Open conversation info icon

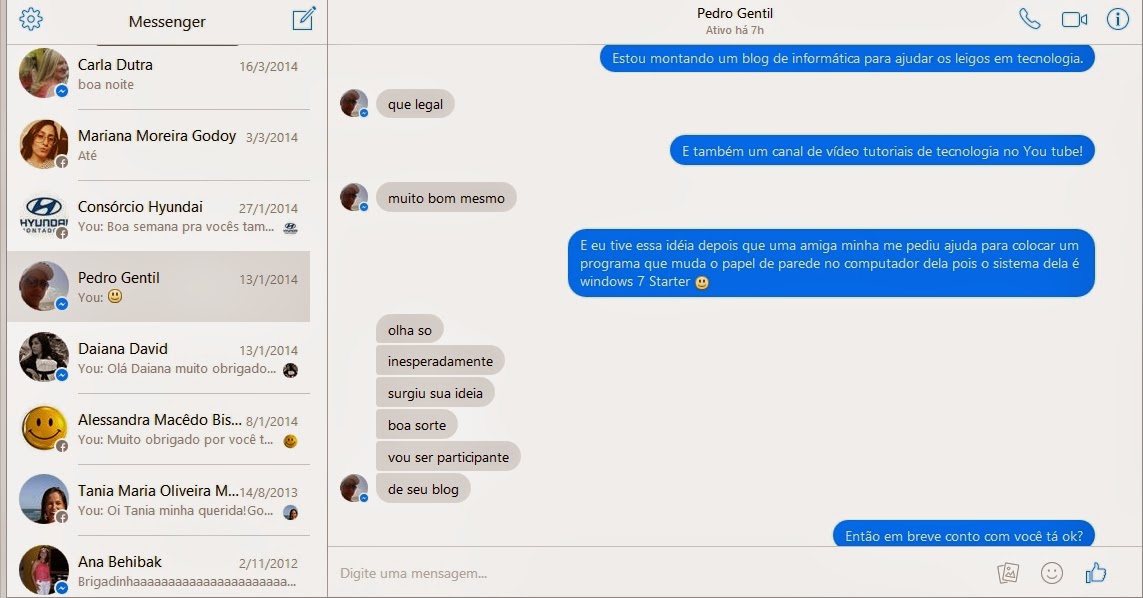click(x=1117, y=19)
